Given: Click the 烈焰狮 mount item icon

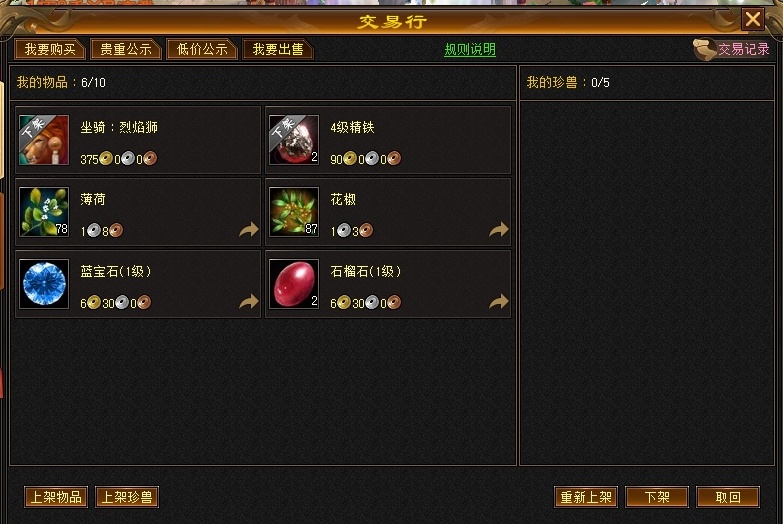Looking at the screenshot, I should click(44, 140).
